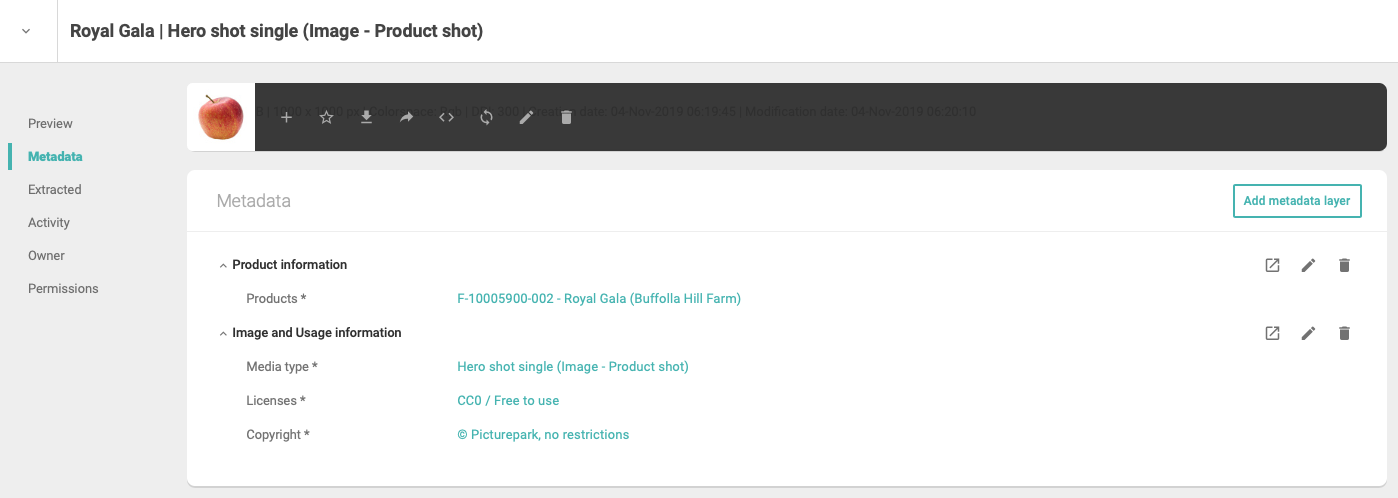1398x498 pixels.
Task: Open the embed code icon
Action: [x=446, y=118]
